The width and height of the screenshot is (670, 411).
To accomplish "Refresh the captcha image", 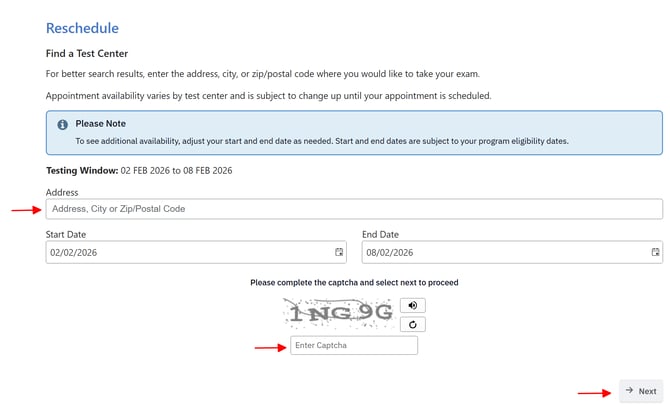I will (x=411, y=324).
